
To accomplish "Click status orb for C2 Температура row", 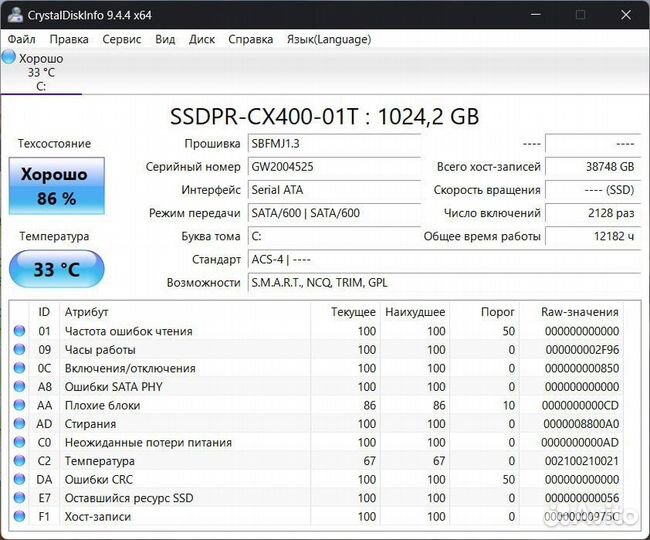I will [x=19, y=460].
